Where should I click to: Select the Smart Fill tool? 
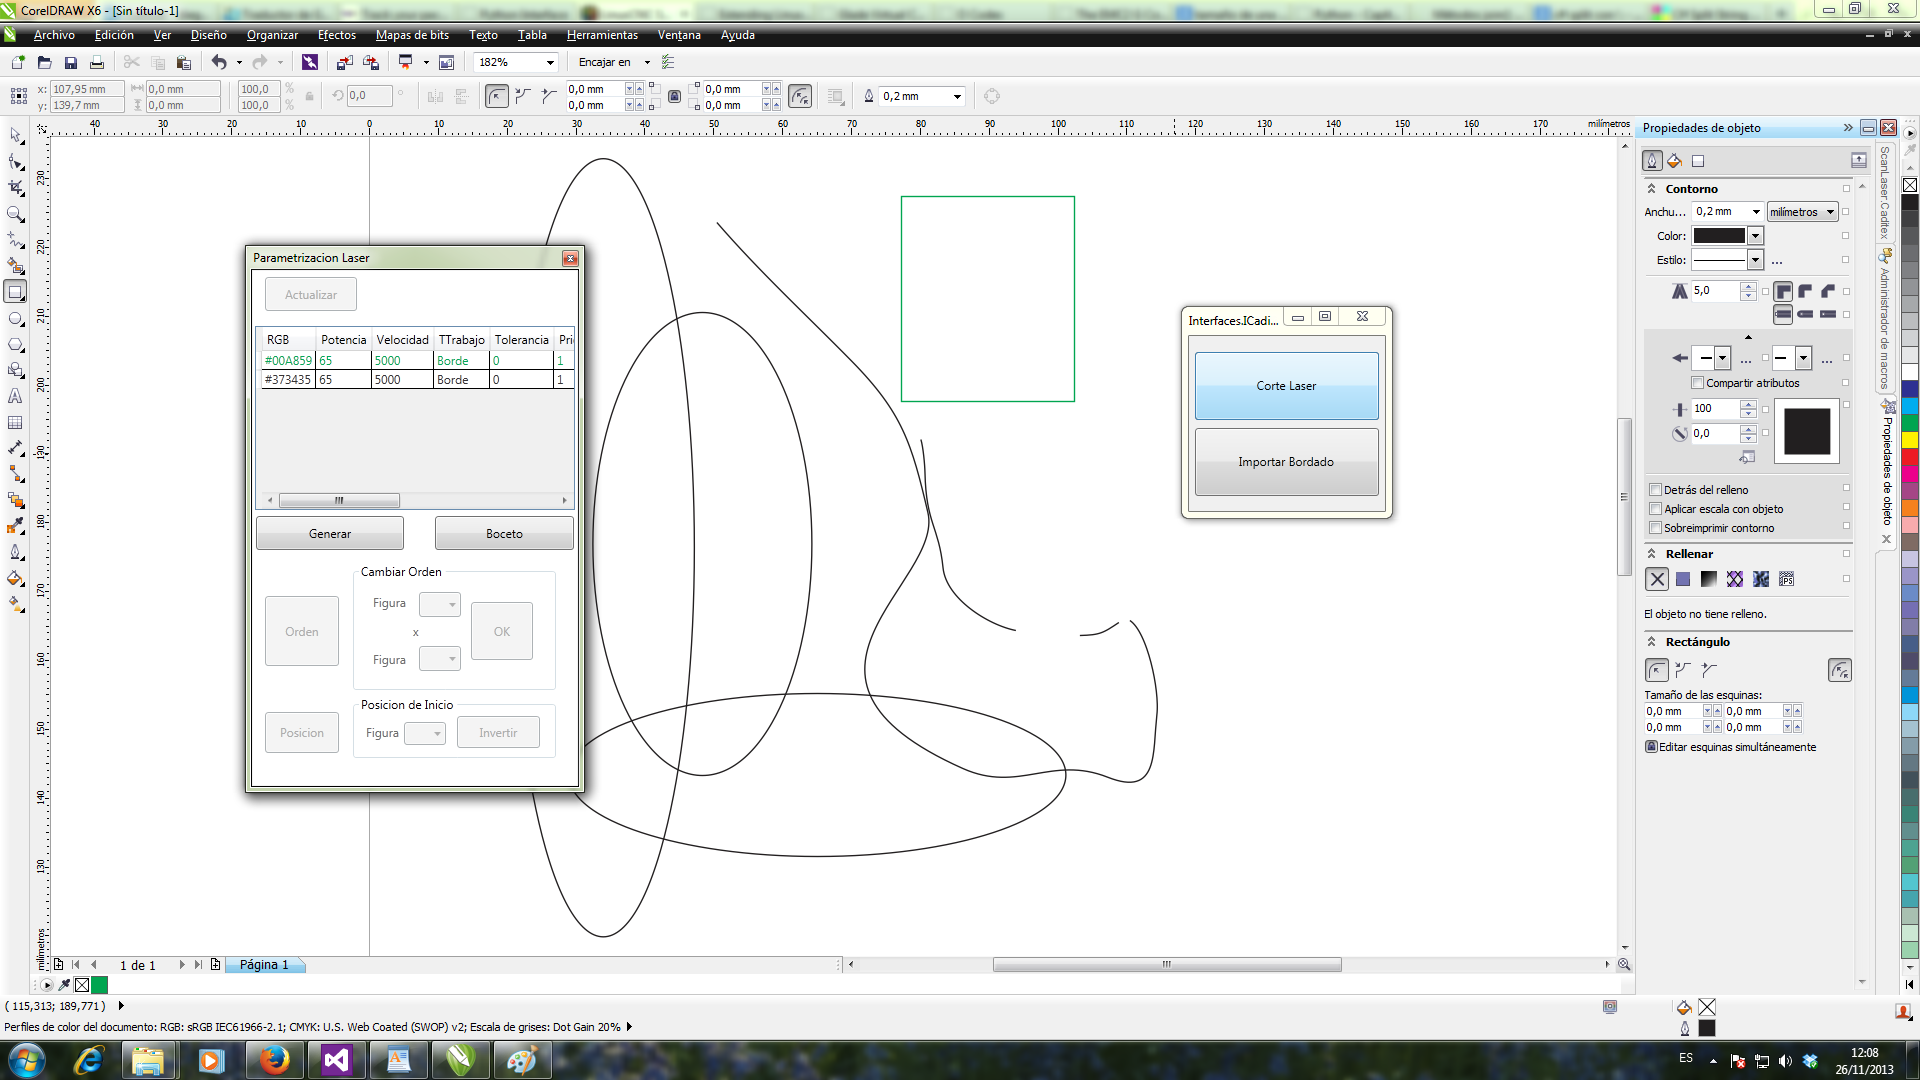click(x=16, y=265)
